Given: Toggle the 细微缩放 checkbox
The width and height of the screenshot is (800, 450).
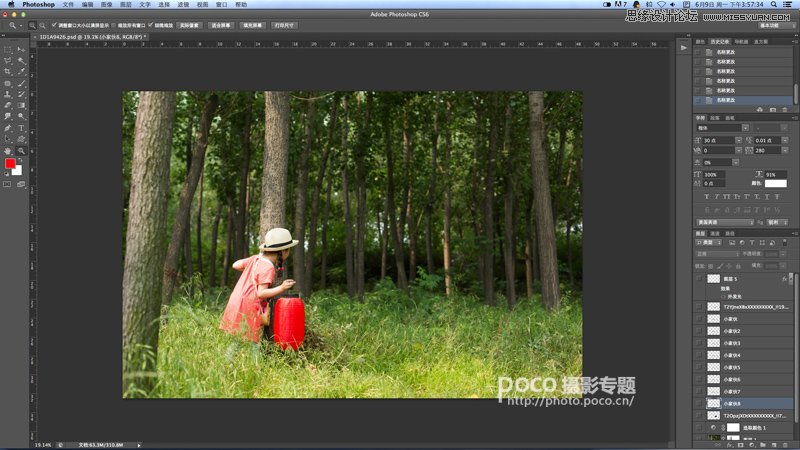Looking at the screenshot, I should tap(150, 24).
